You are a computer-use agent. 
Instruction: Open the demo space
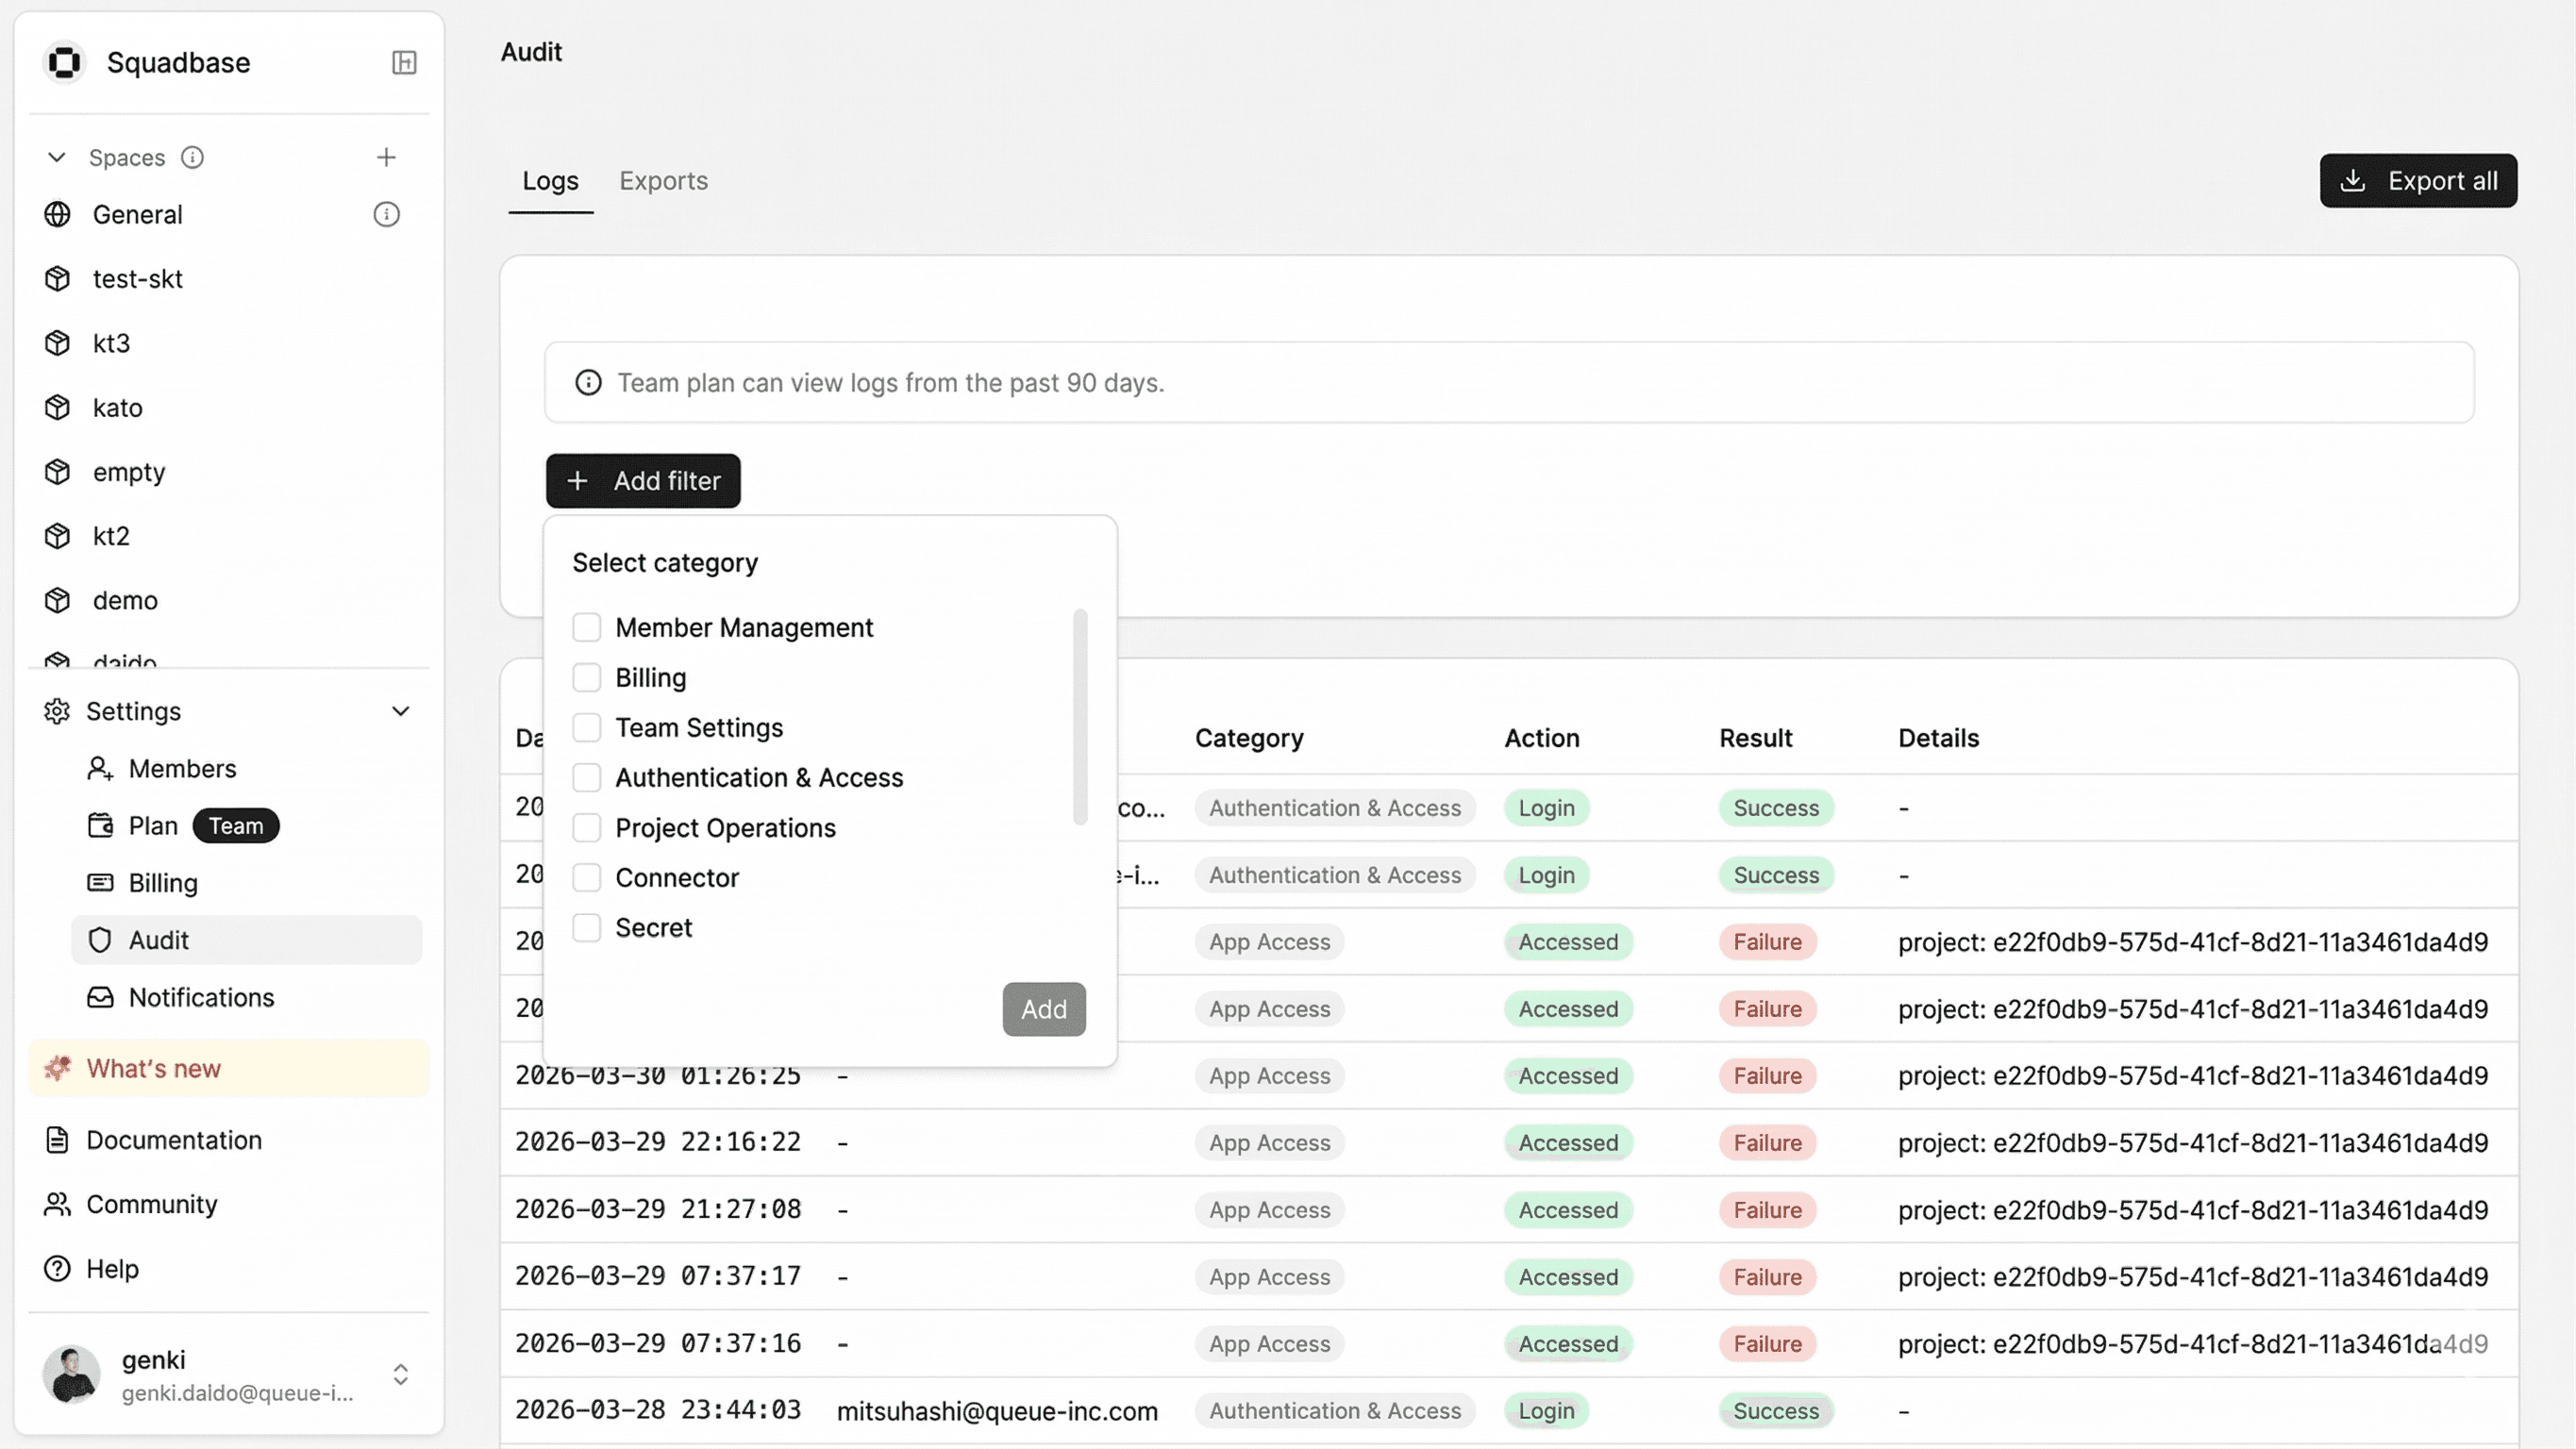tap(125, 600)
